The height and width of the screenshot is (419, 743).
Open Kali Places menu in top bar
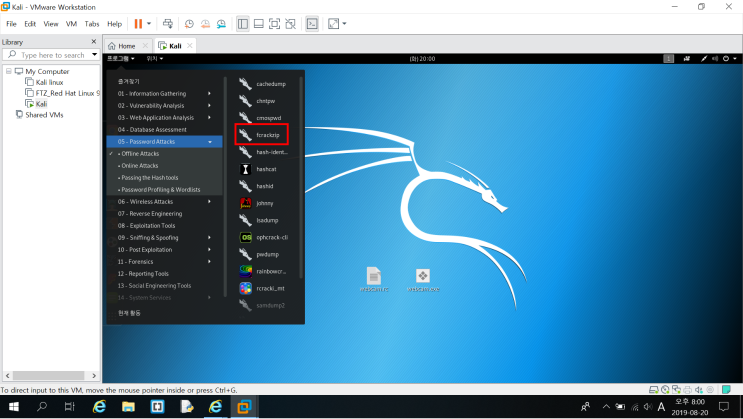point(154,59)
